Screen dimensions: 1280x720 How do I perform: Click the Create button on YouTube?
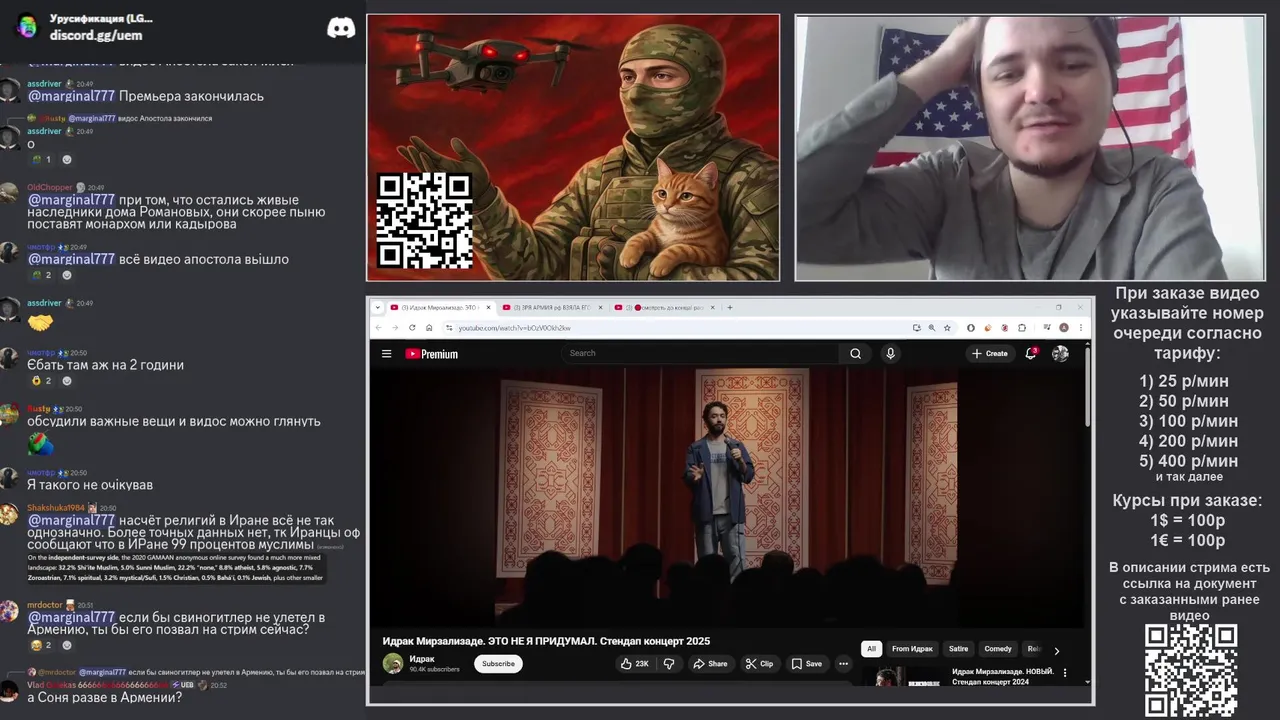[x=989, y=353]
